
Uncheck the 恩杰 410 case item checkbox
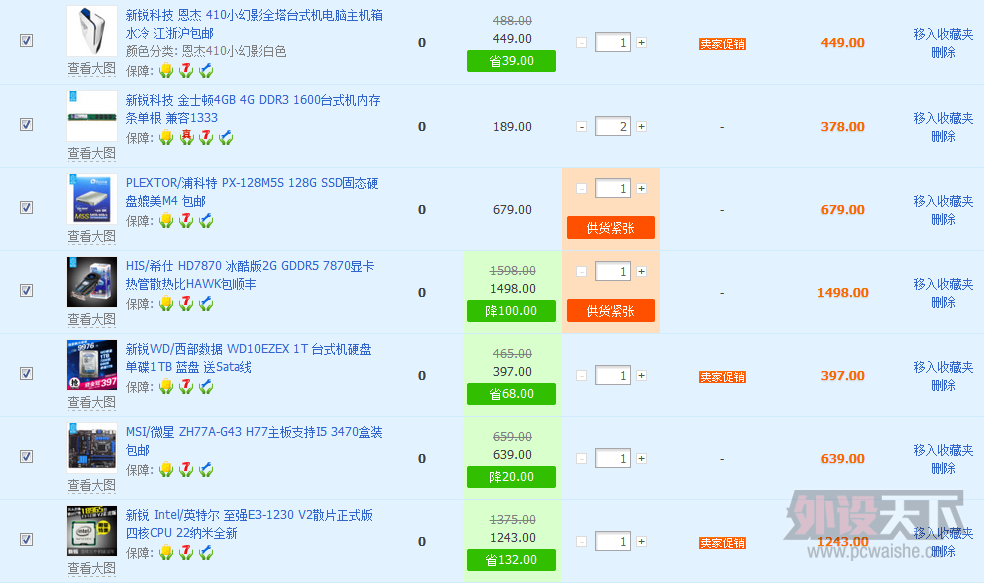[26, 41]
